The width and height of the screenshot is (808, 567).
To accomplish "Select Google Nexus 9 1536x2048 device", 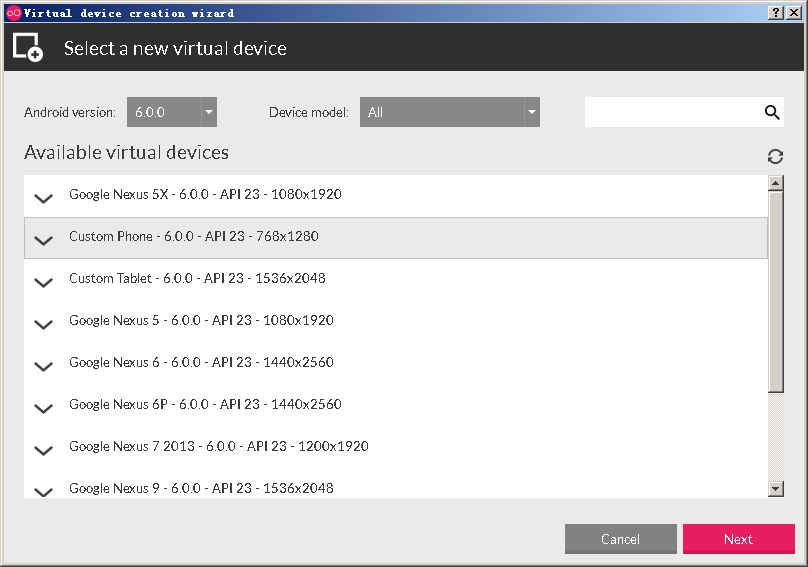I will click(396, 484).
